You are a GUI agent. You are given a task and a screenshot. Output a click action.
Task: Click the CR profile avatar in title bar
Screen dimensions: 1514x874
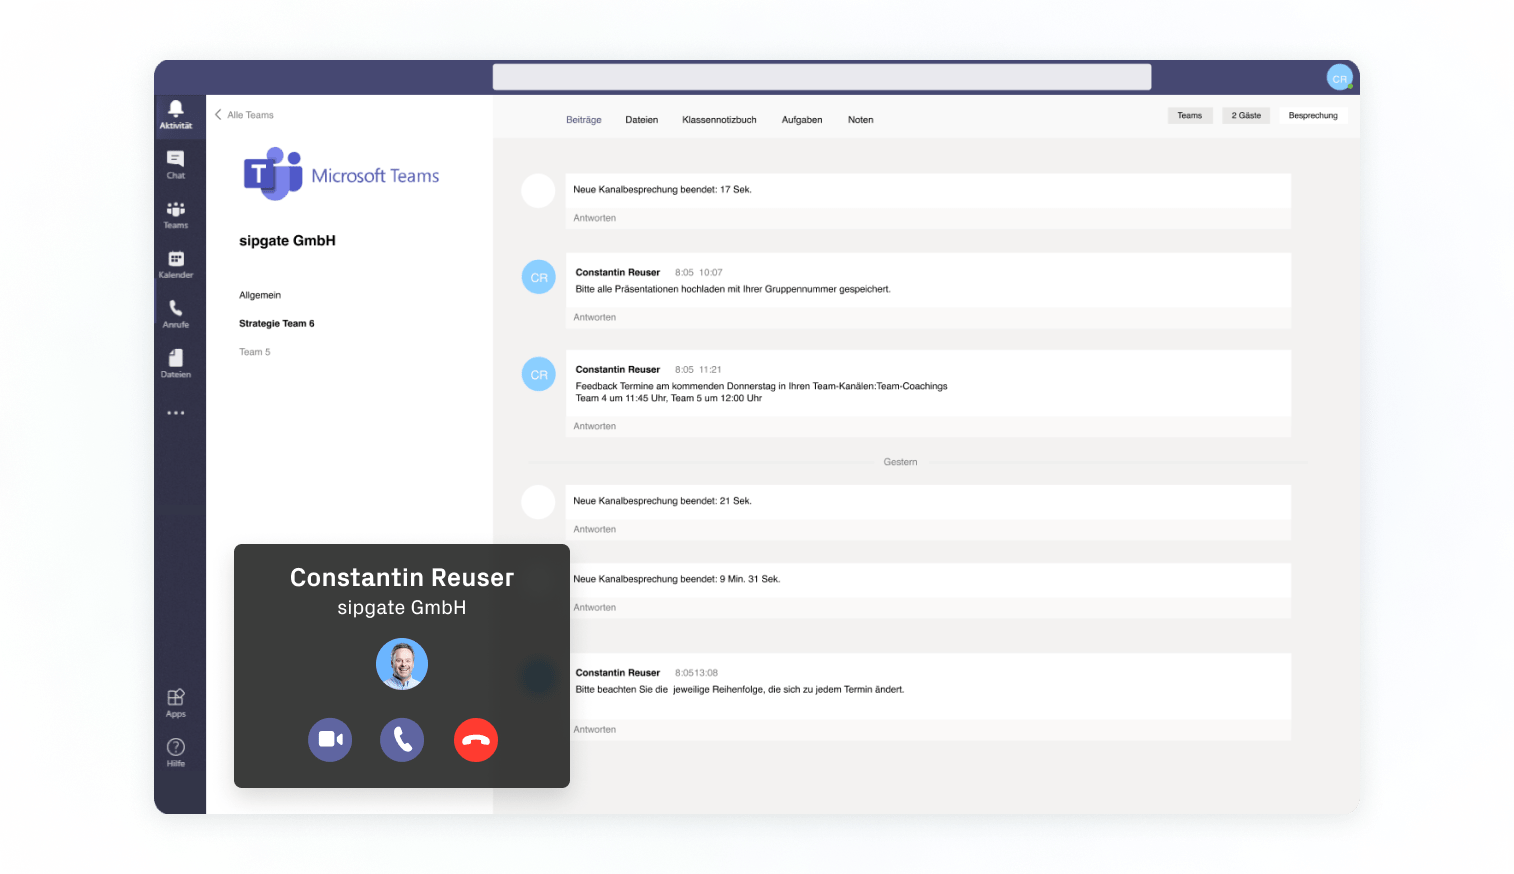pyautogui.click(x=1339, y=77)
